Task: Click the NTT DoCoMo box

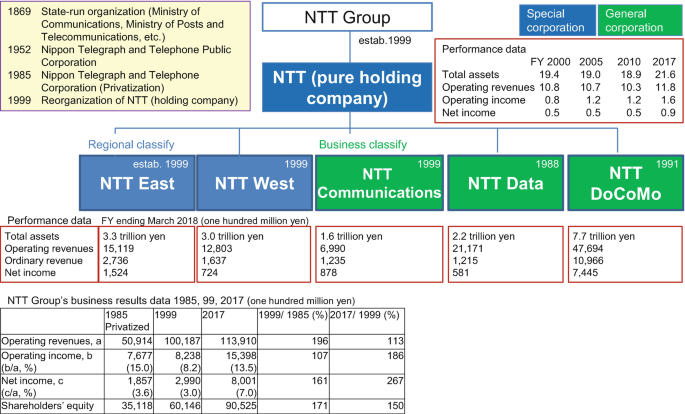Action: tap(626, 183)
